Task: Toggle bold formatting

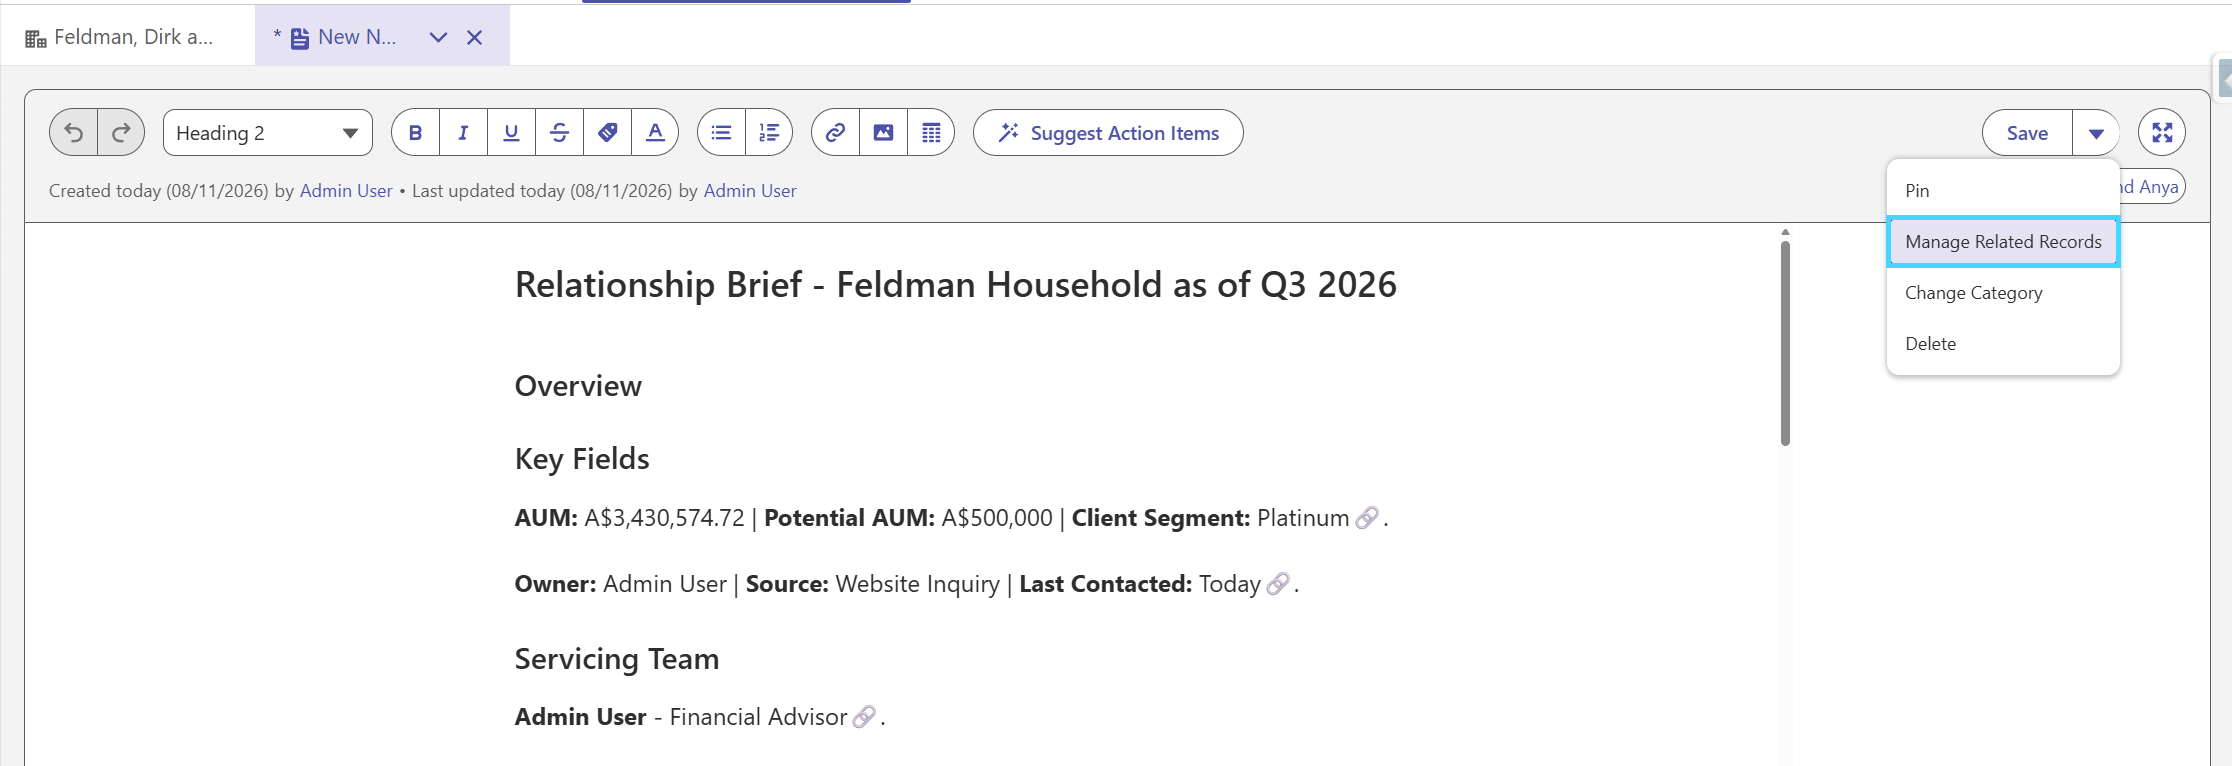Action: [x=416, y=133]
